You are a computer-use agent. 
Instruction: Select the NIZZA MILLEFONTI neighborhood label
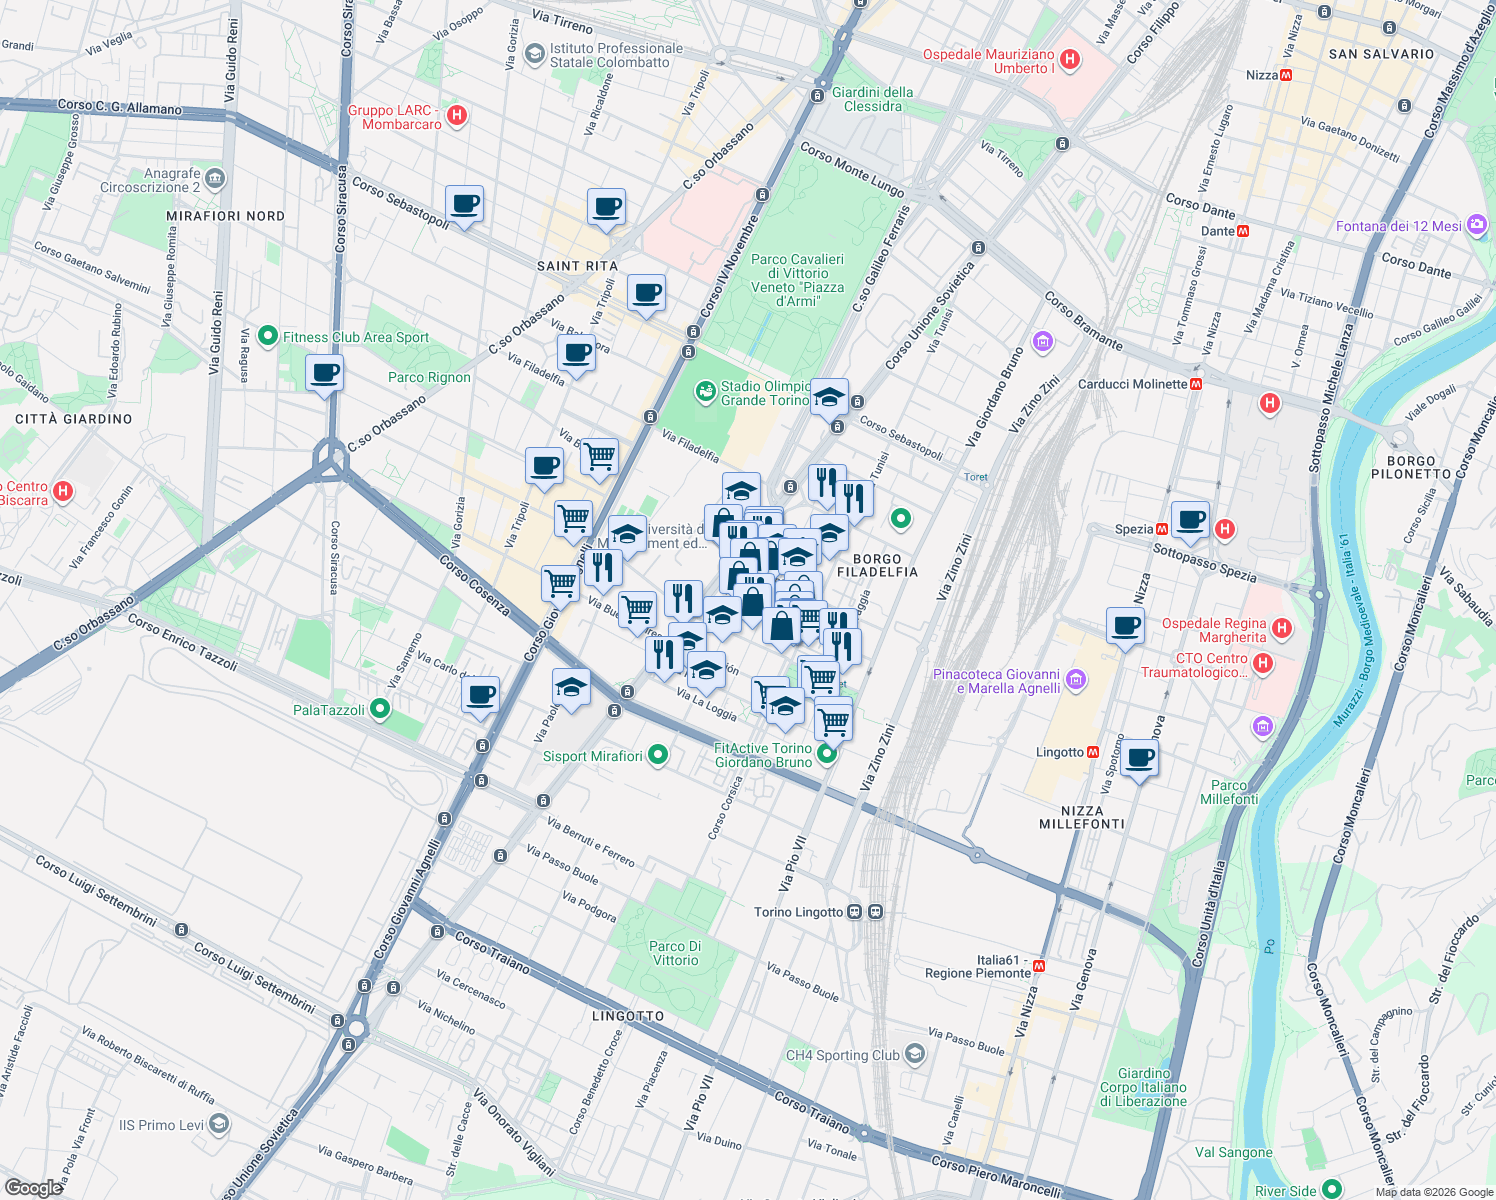[1082, 817]
